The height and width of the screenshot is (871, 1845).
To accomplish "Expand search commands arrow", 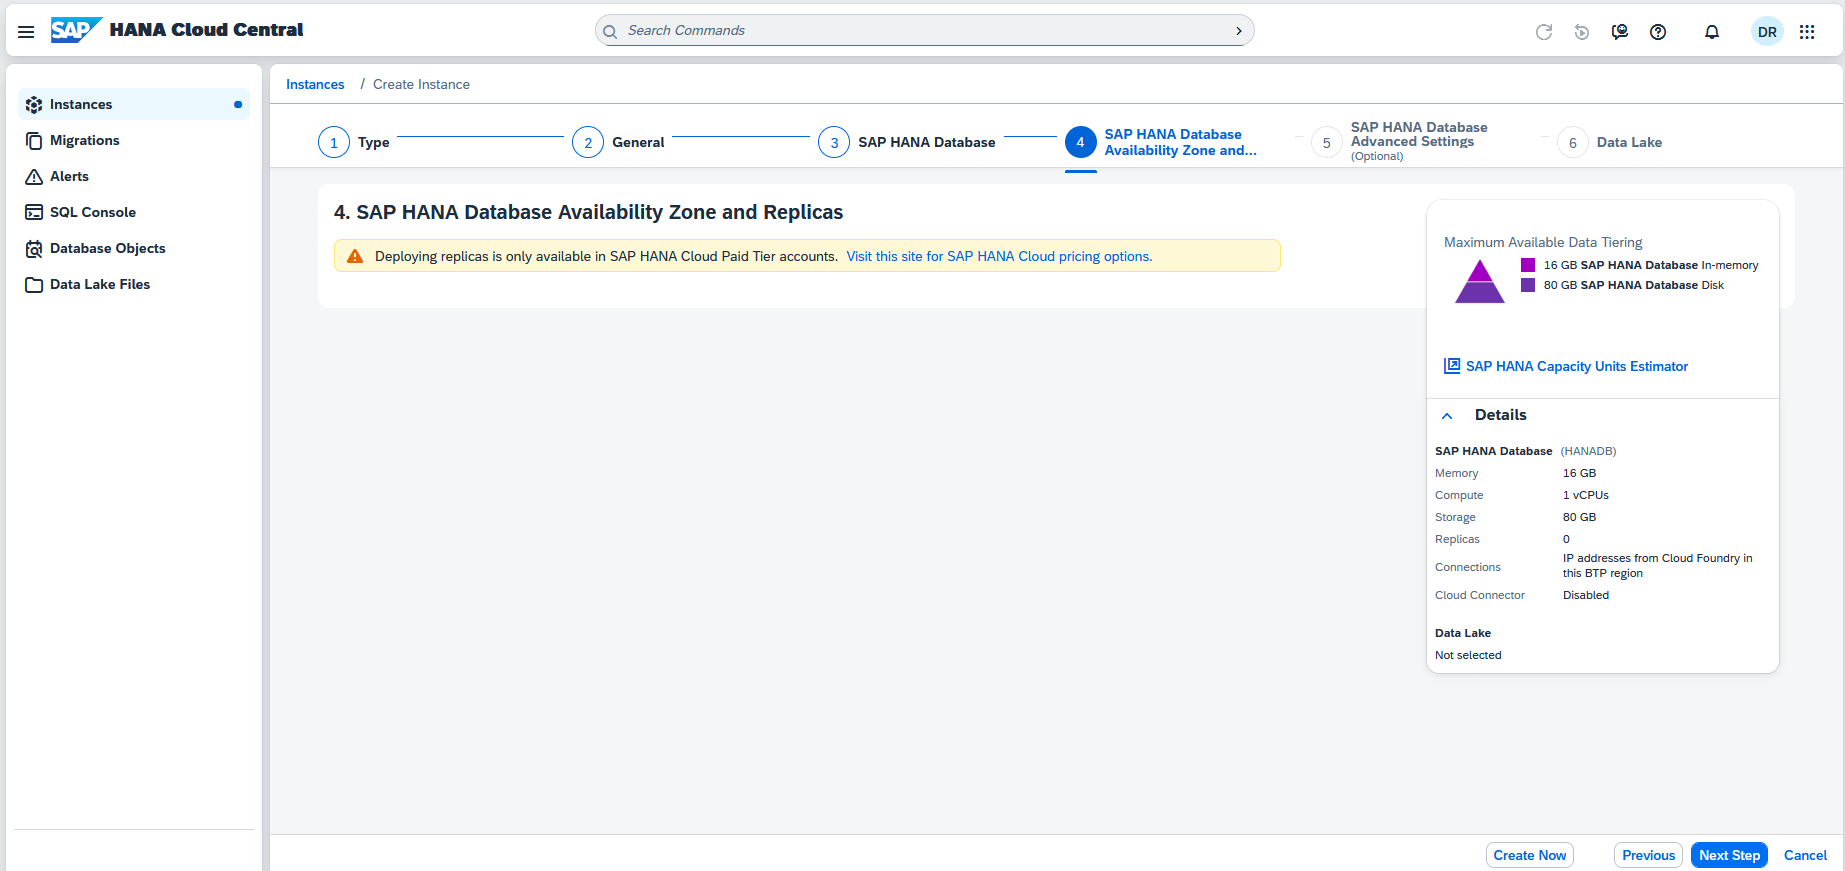I will (x=1239, y=31).
